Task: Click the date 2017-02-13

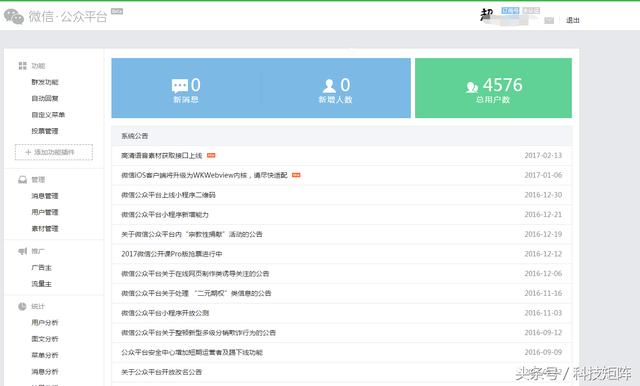Action: (x=543, y=155)
